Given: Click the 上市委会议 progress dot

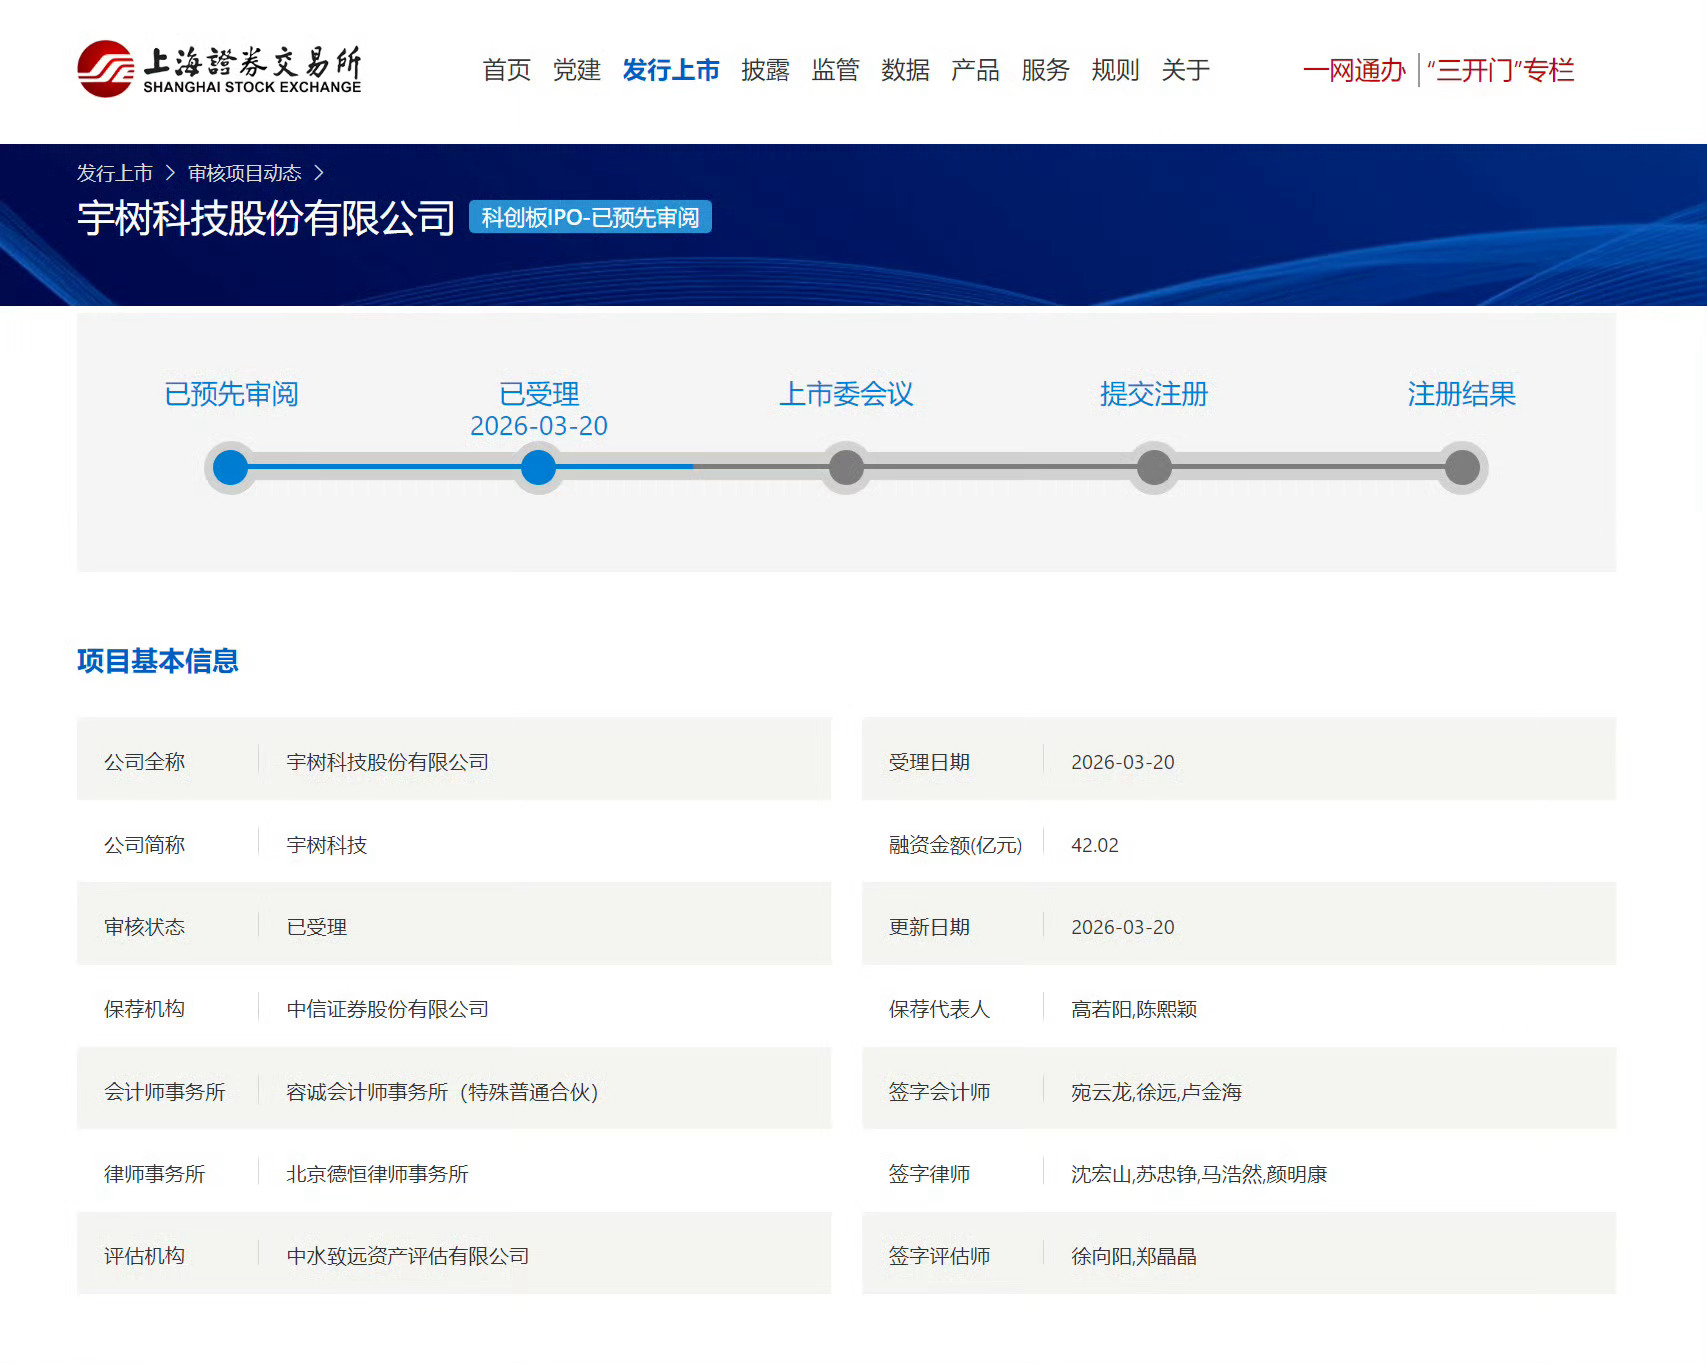Looking at the screenshot, I should tap(846, 467).
